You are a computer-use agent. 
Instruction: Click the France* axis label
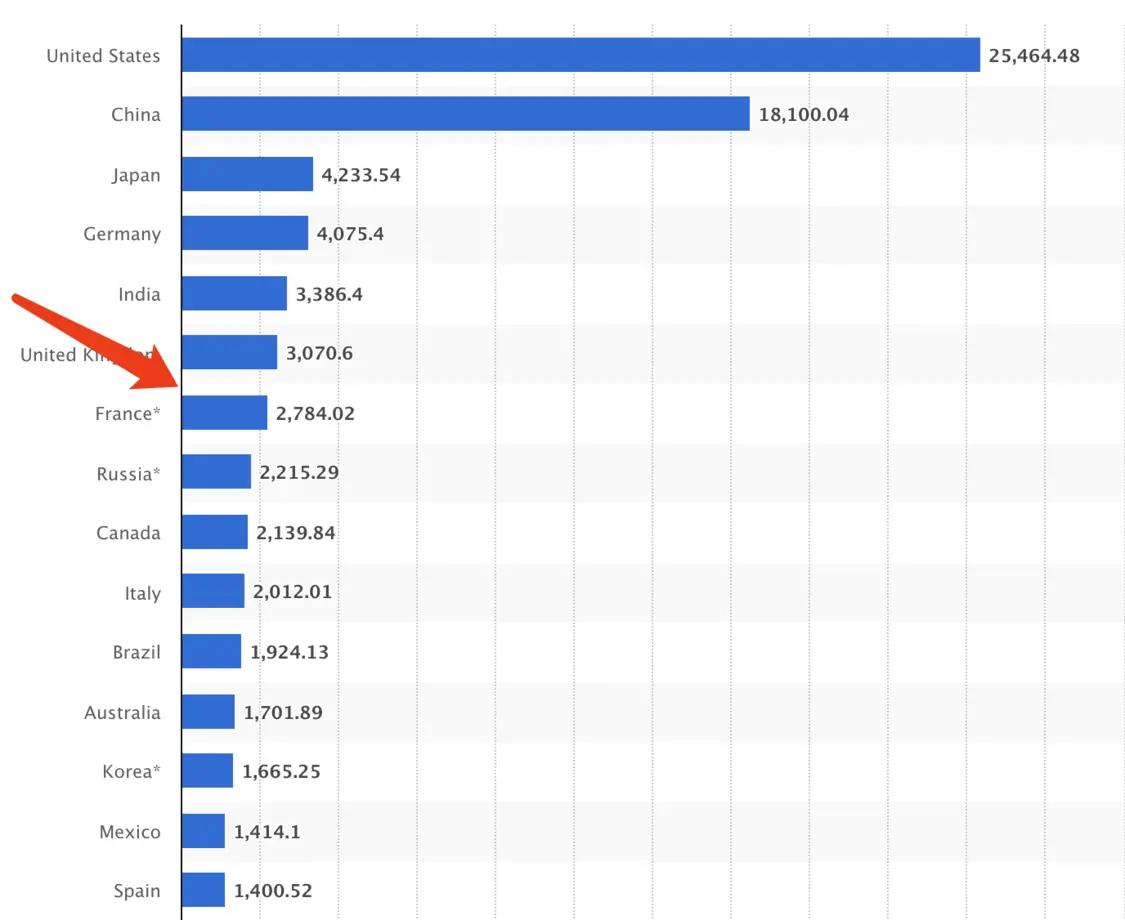(x=128, y=414)
